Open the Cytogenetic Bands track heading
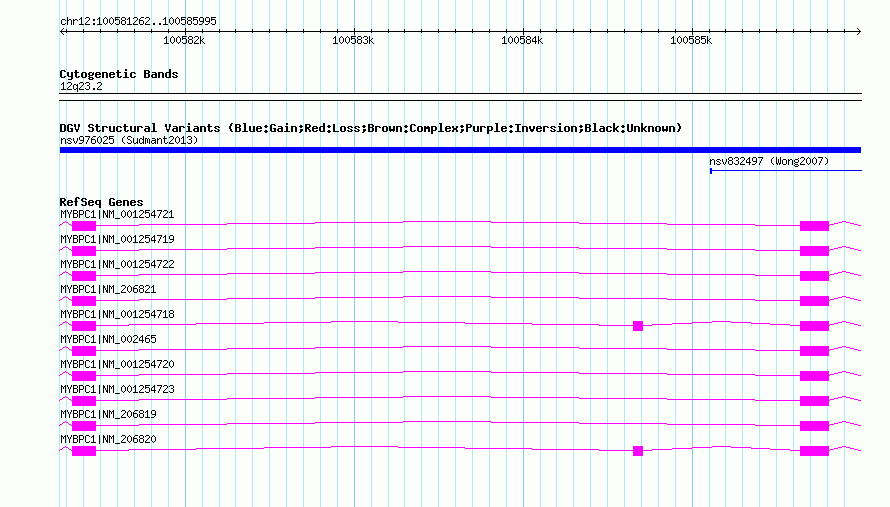 119,74
